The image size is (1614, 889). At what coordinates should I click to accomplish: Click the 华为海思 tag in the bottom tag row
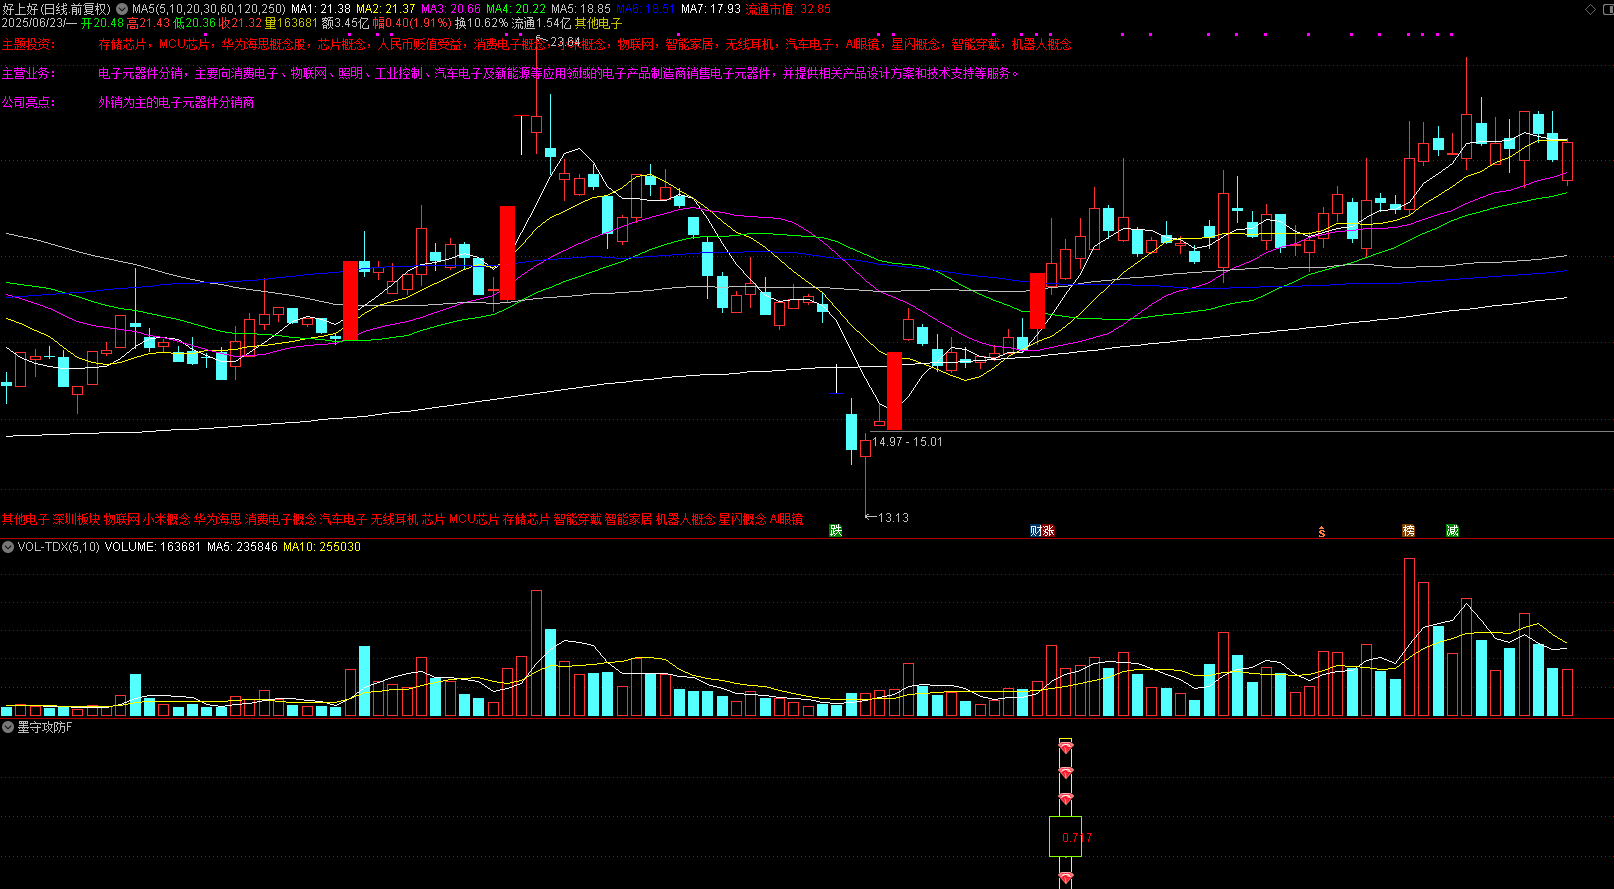217,519
